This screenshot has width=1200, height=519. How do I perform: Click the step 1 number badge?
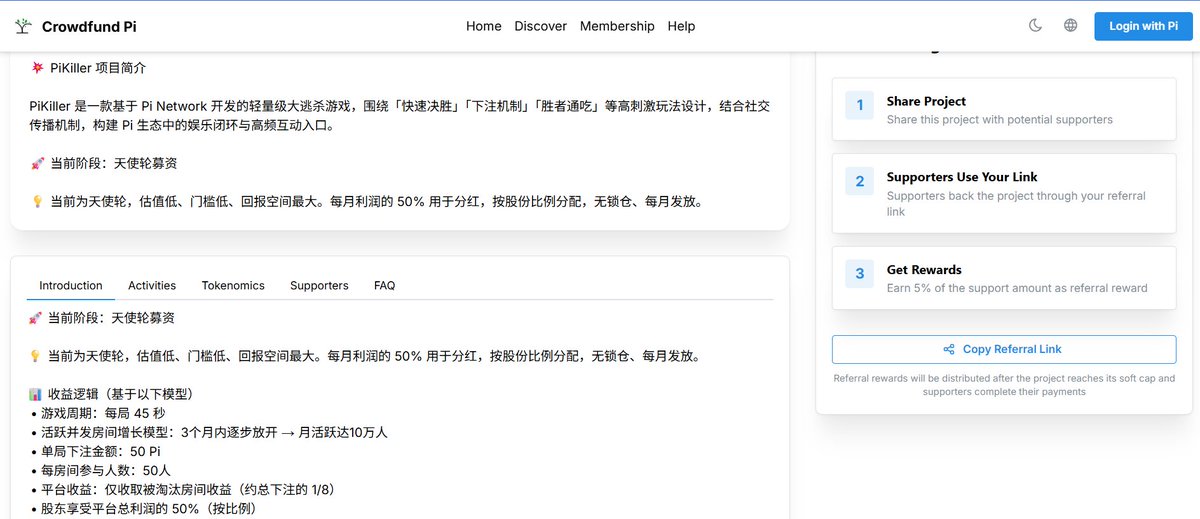tap(859, 105)
